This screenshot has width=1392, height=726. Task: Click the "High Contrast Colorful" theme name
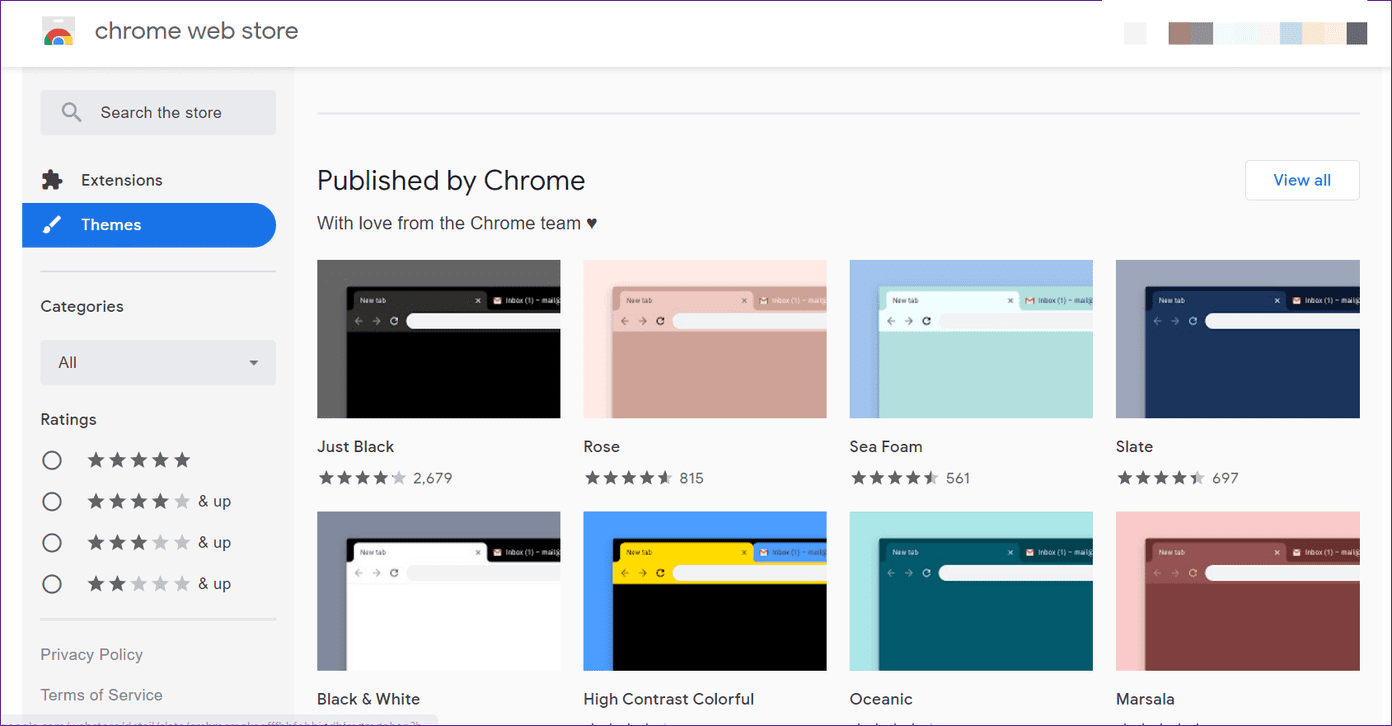point(669,699)
